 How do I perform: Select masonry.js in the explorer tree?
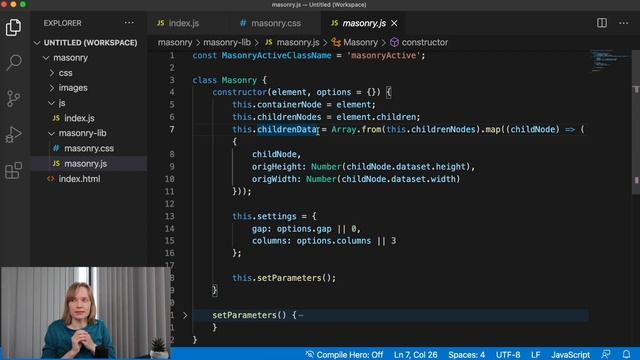[x=85, y=163]
